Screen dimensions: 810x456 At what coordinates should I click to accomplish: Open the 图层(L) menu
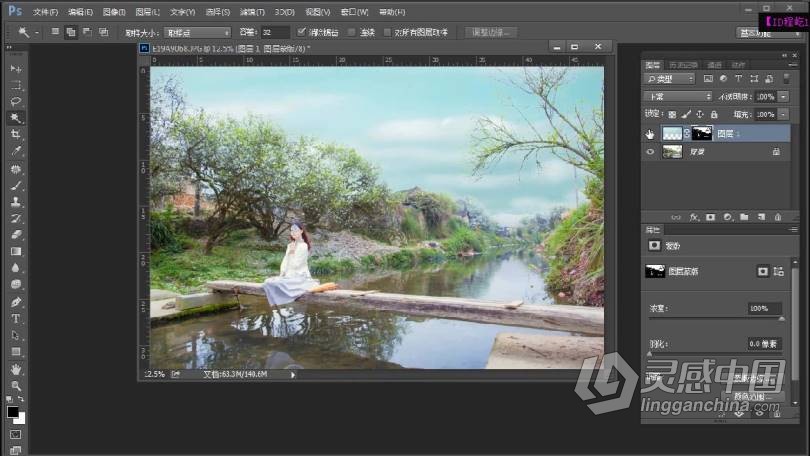point(148,12)
